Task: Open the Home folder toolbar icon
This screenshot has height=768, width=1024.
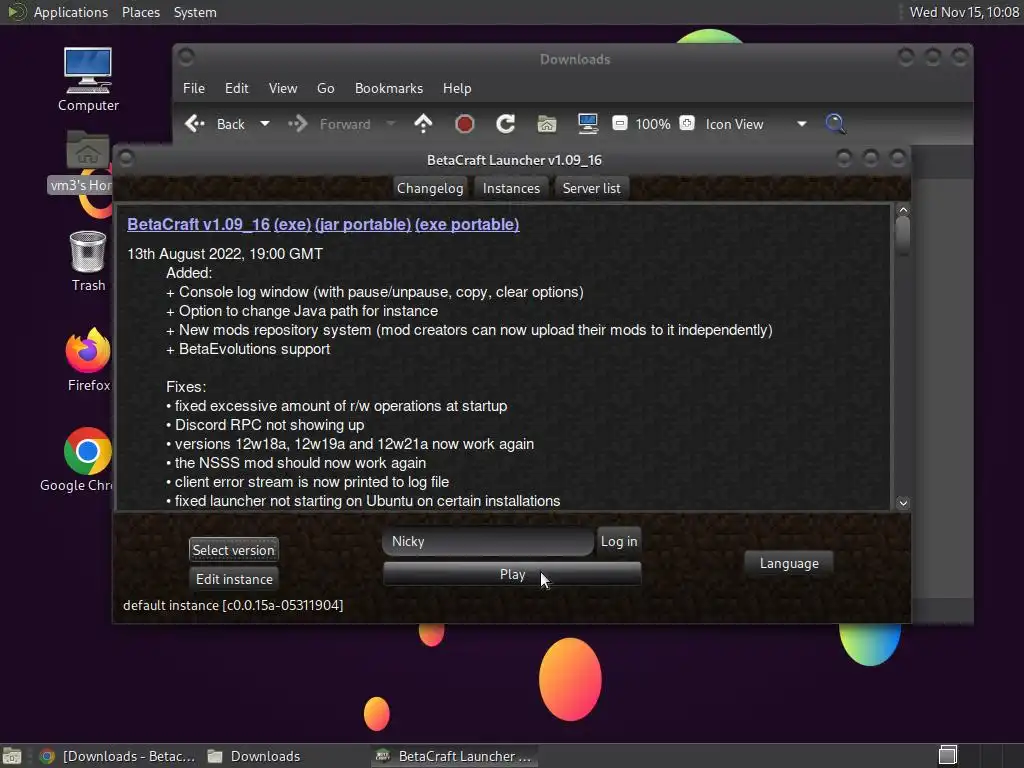Action: (x=547, y=123)
